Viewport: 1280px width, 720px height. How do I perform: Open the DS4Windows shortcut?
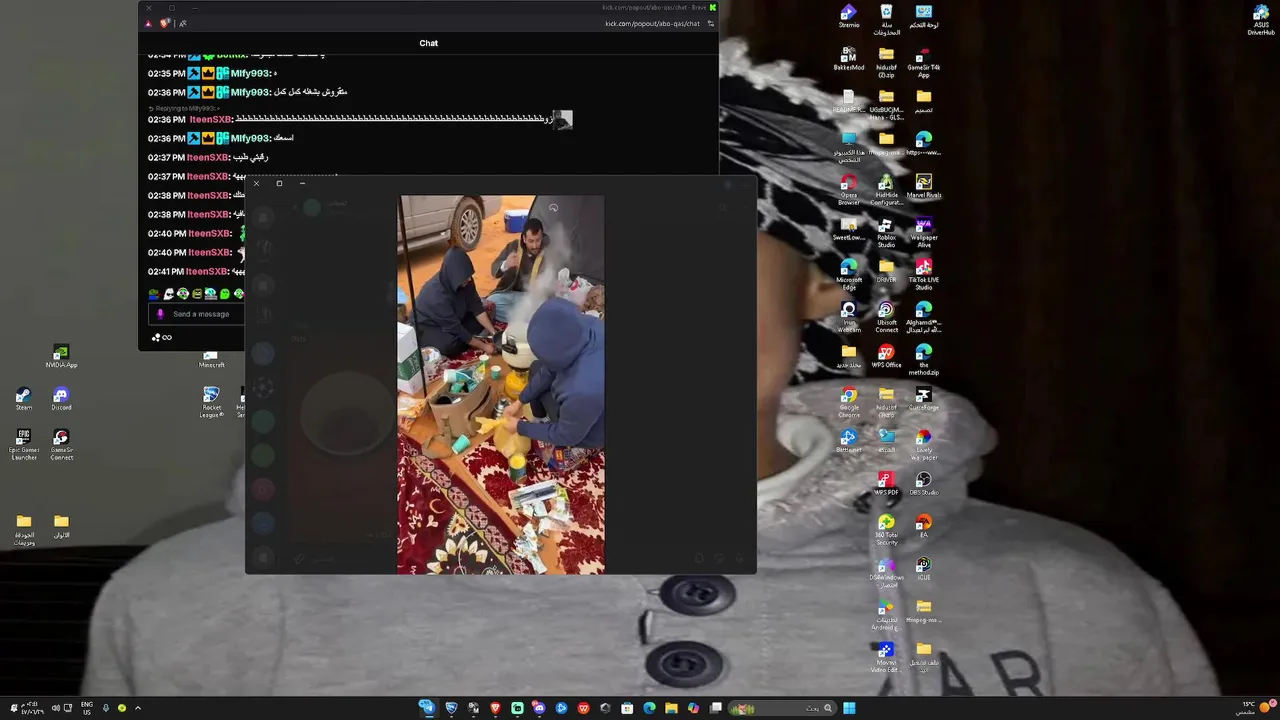click(x=886, y=572)
